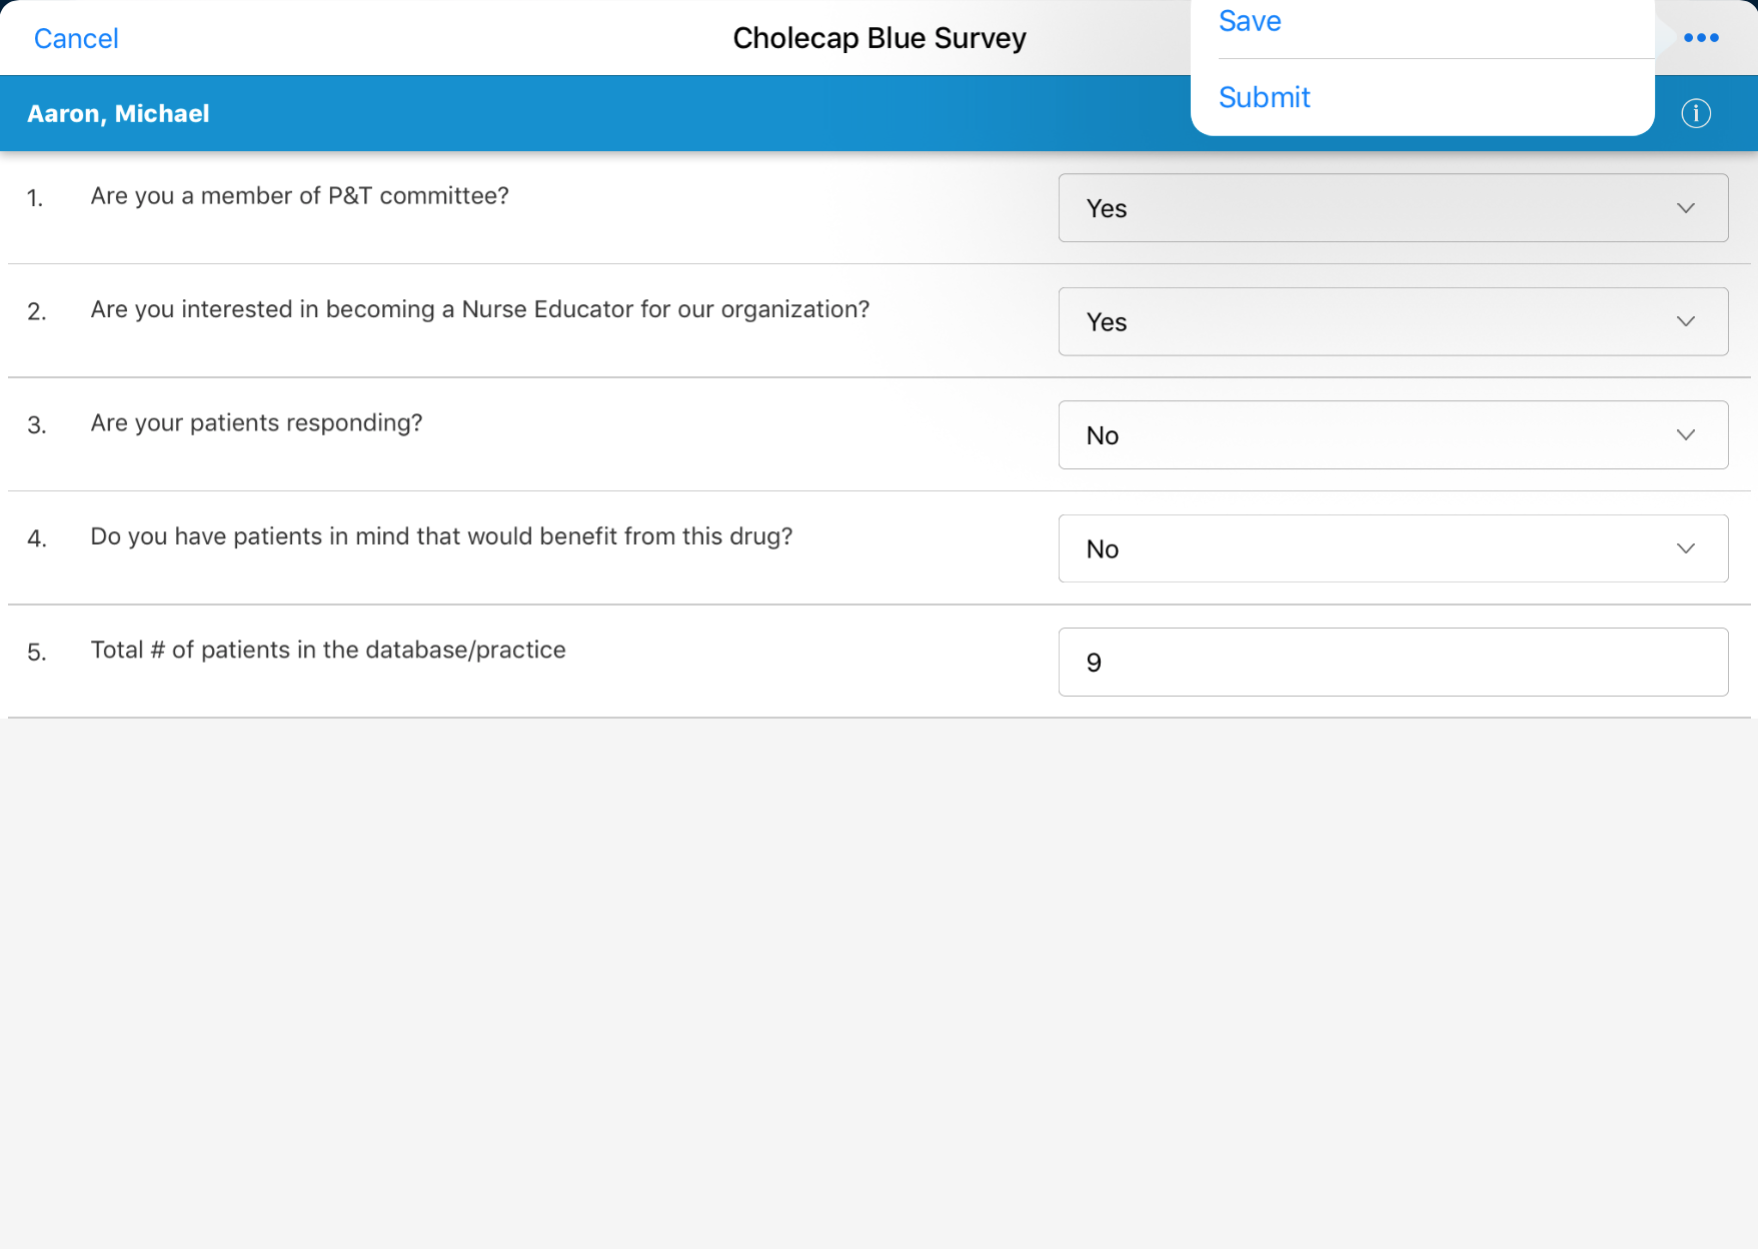
Task: Choose Save from the popup menu
Action: [1250, 21]
